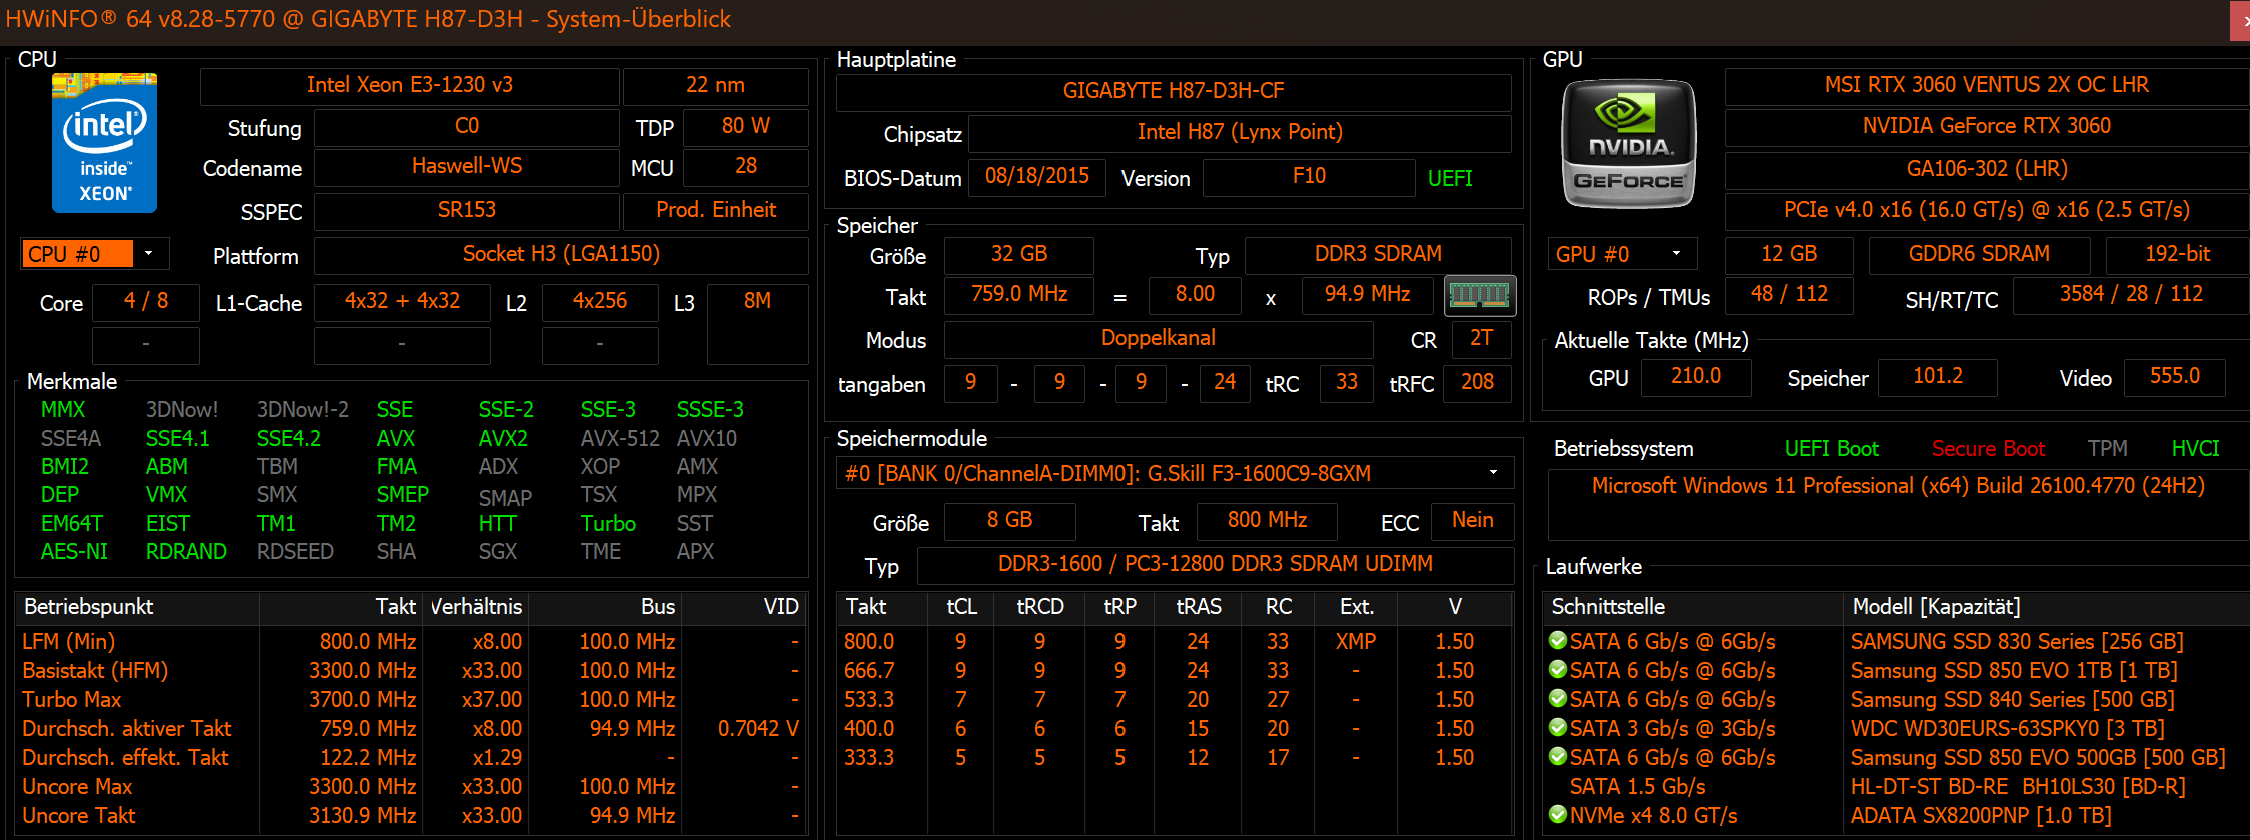Click the ECC value Nein
The height and width of the screenshot is (840, 2250).
coord(1472,520)
